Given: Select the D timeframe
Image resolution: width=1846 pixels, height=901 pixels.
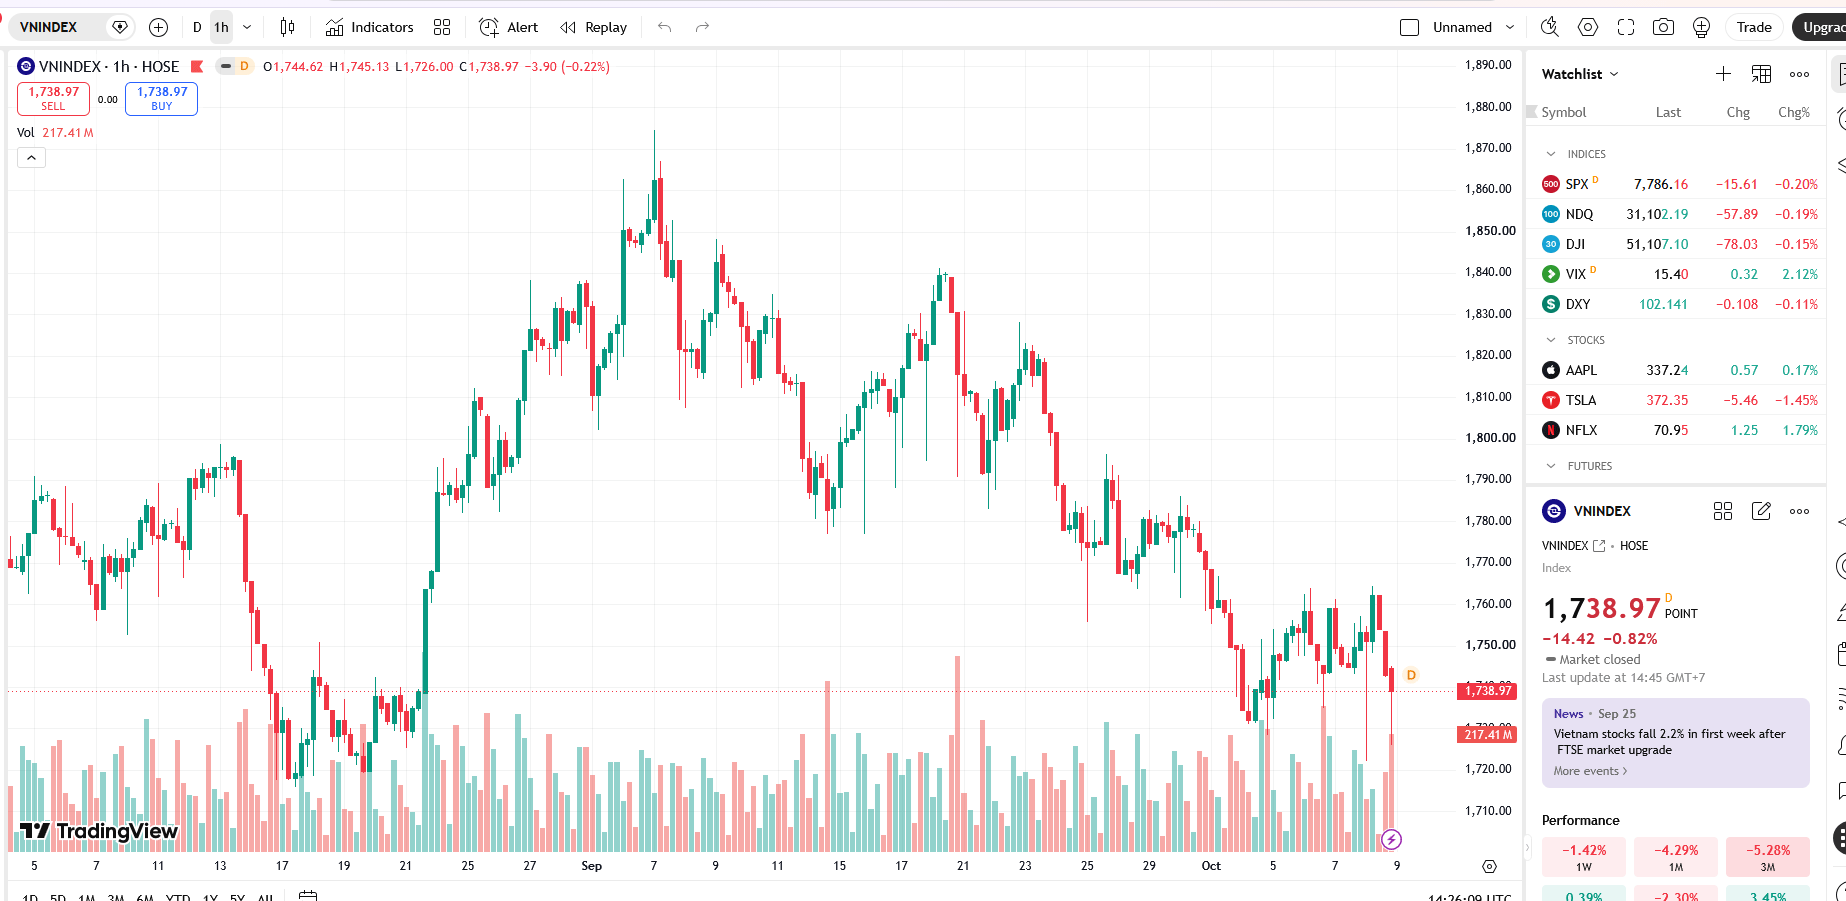Looking at the screenshot, I should 197,27.
